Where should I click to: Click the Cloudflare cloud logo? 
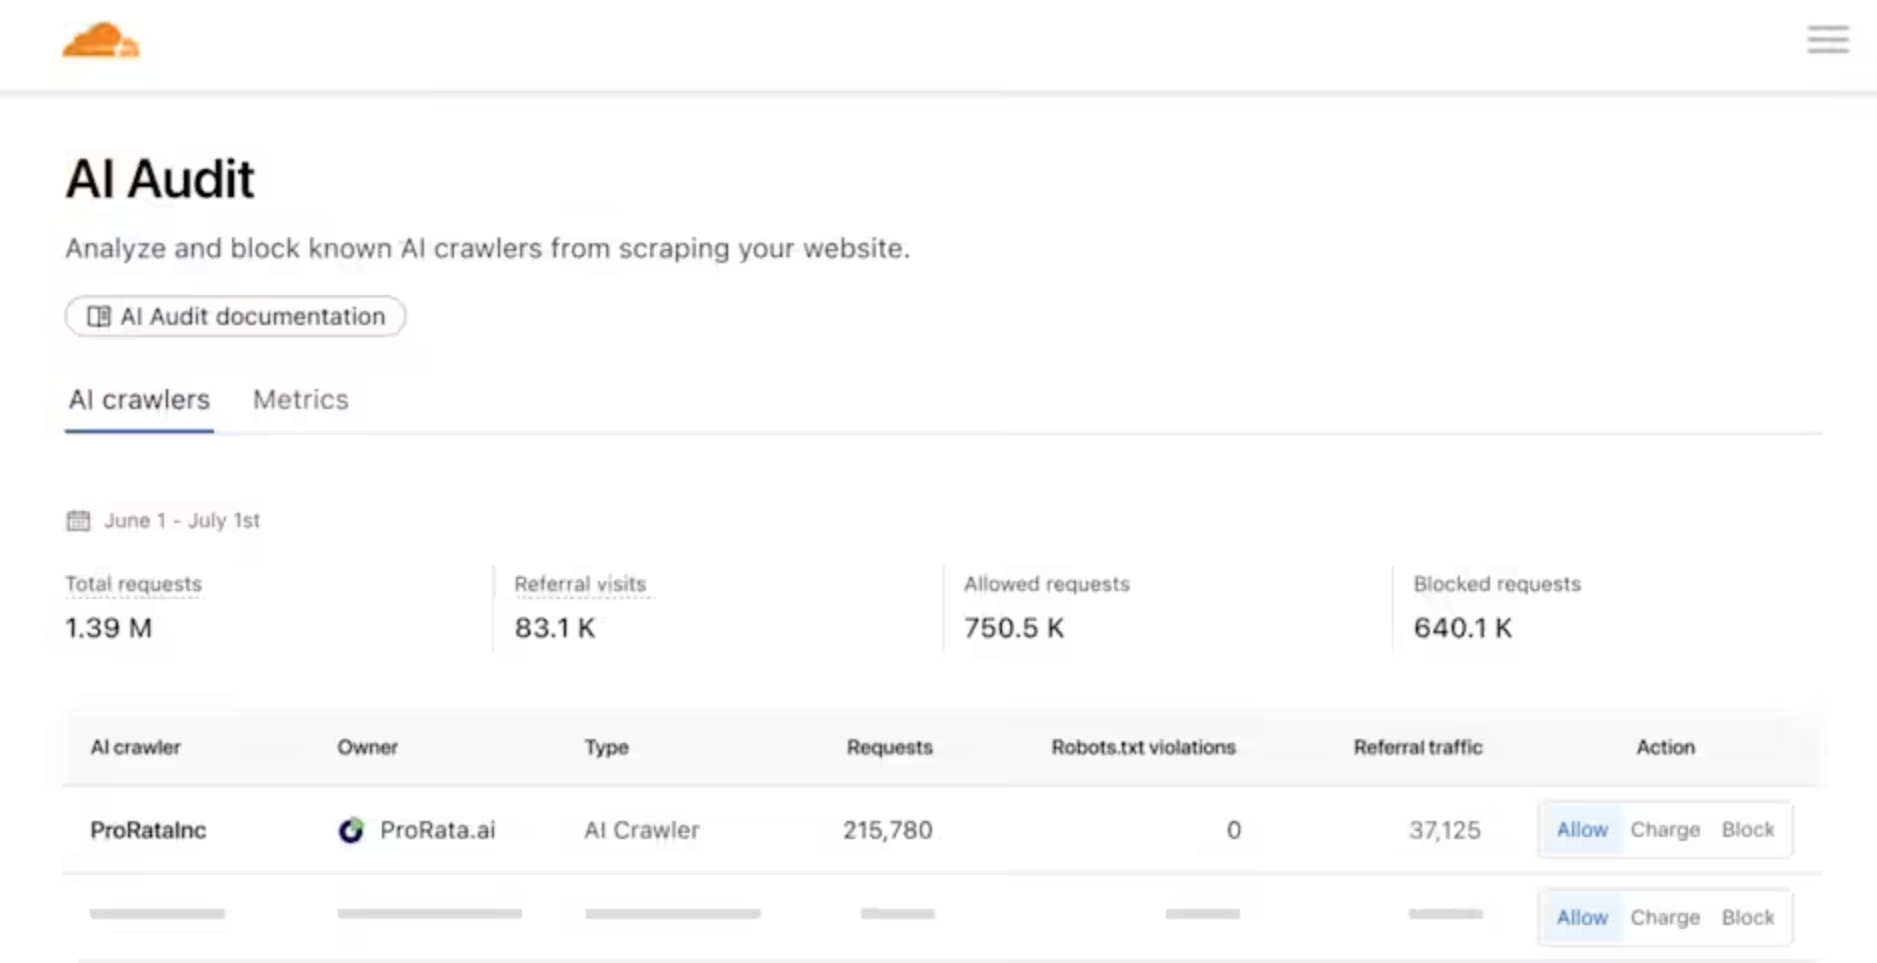[x=101, y=41]
